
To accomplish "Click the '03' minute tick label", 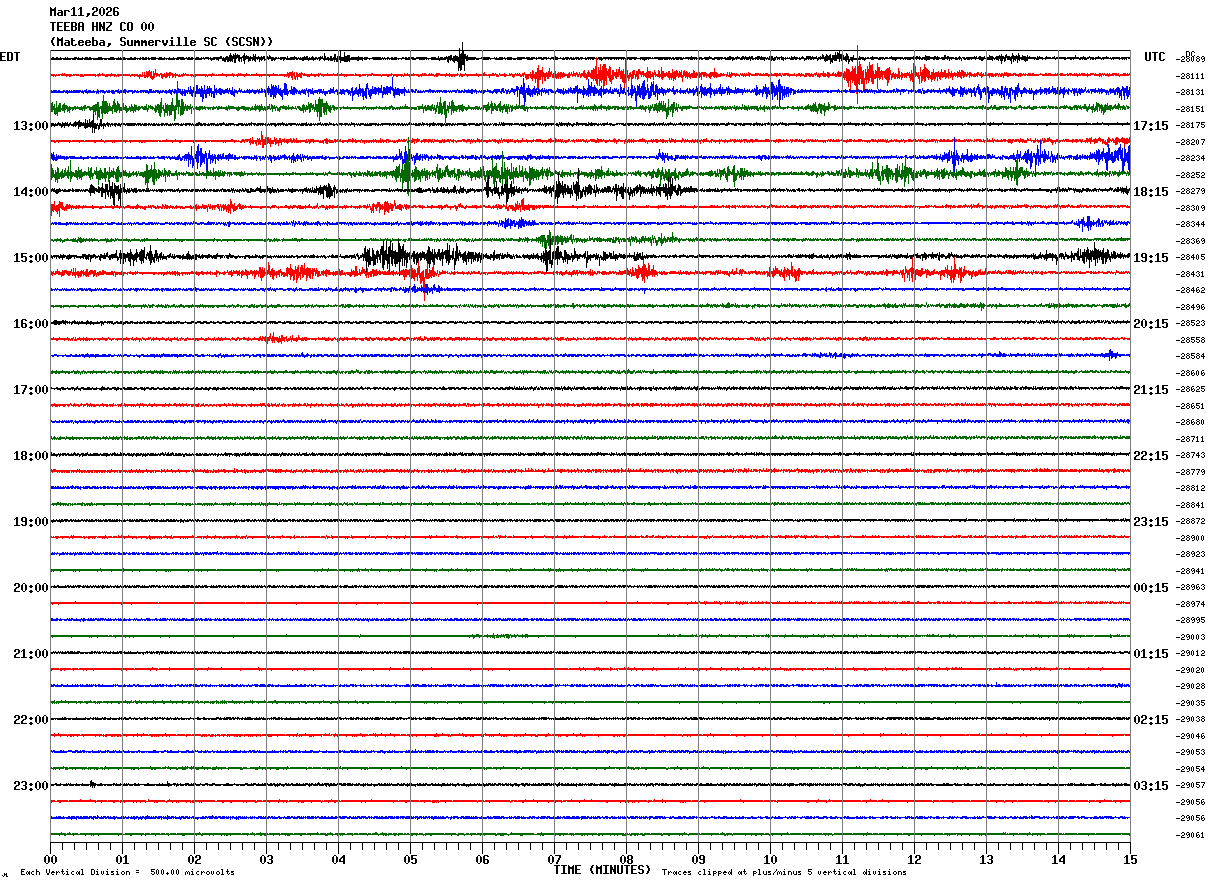I will (266, 860).
